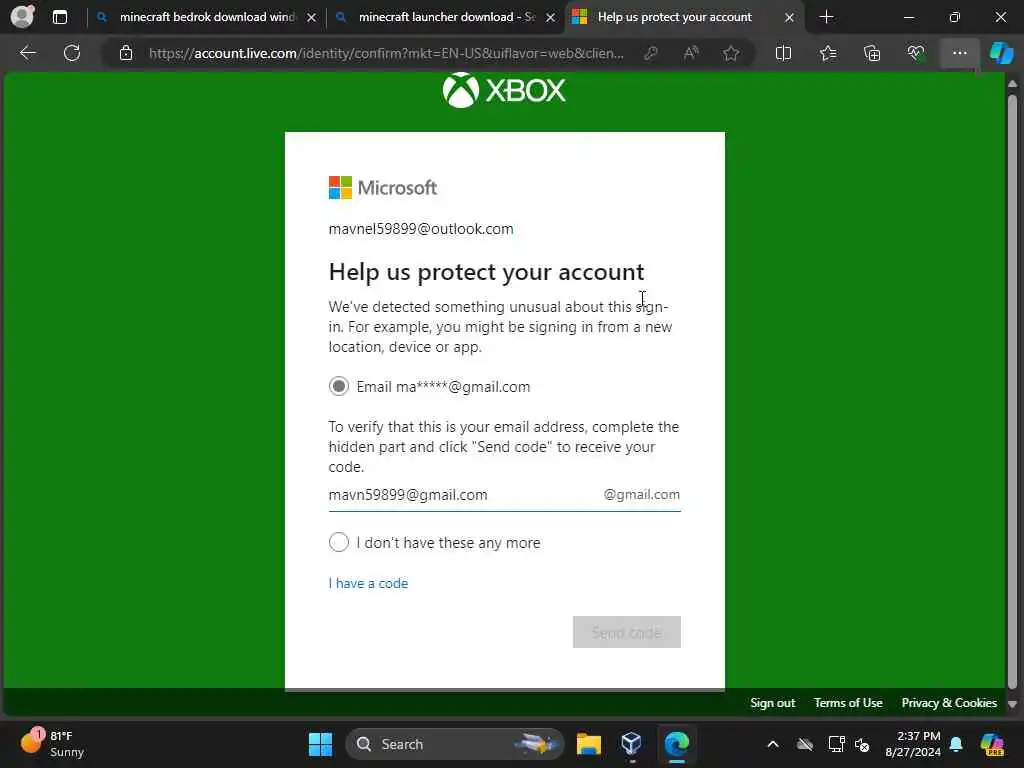Open the tab actions menu icon
1024x768 pixels.
[x=59, y=17]
